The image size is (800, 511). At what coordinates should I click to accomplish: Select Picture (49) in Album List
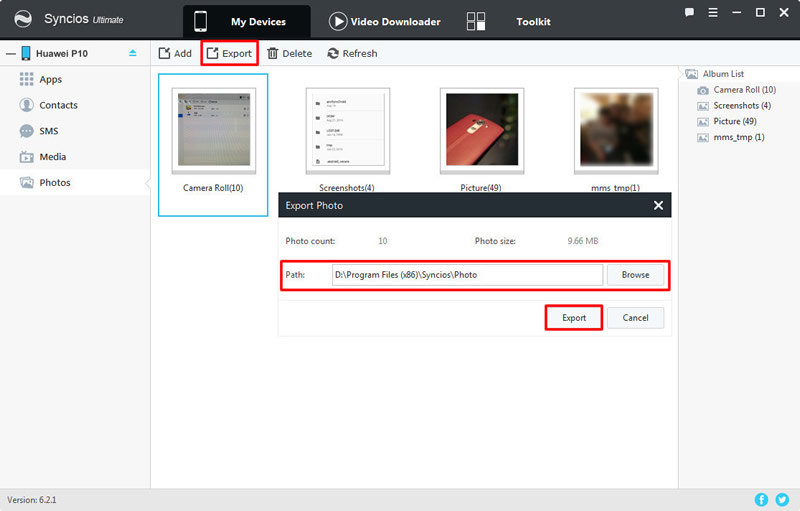pyautogui.click(x=735, y=121)
